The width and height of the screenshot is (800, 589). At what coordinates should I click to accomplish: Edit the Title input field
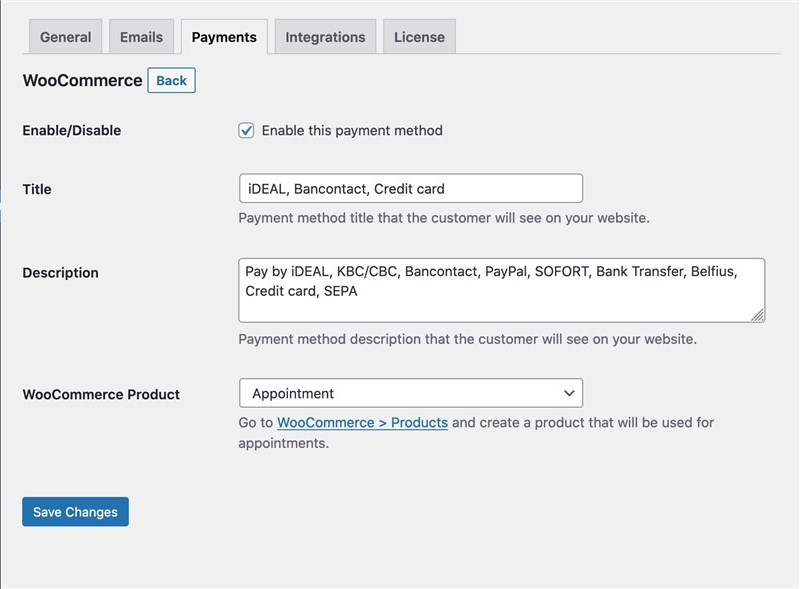(411, 188)
